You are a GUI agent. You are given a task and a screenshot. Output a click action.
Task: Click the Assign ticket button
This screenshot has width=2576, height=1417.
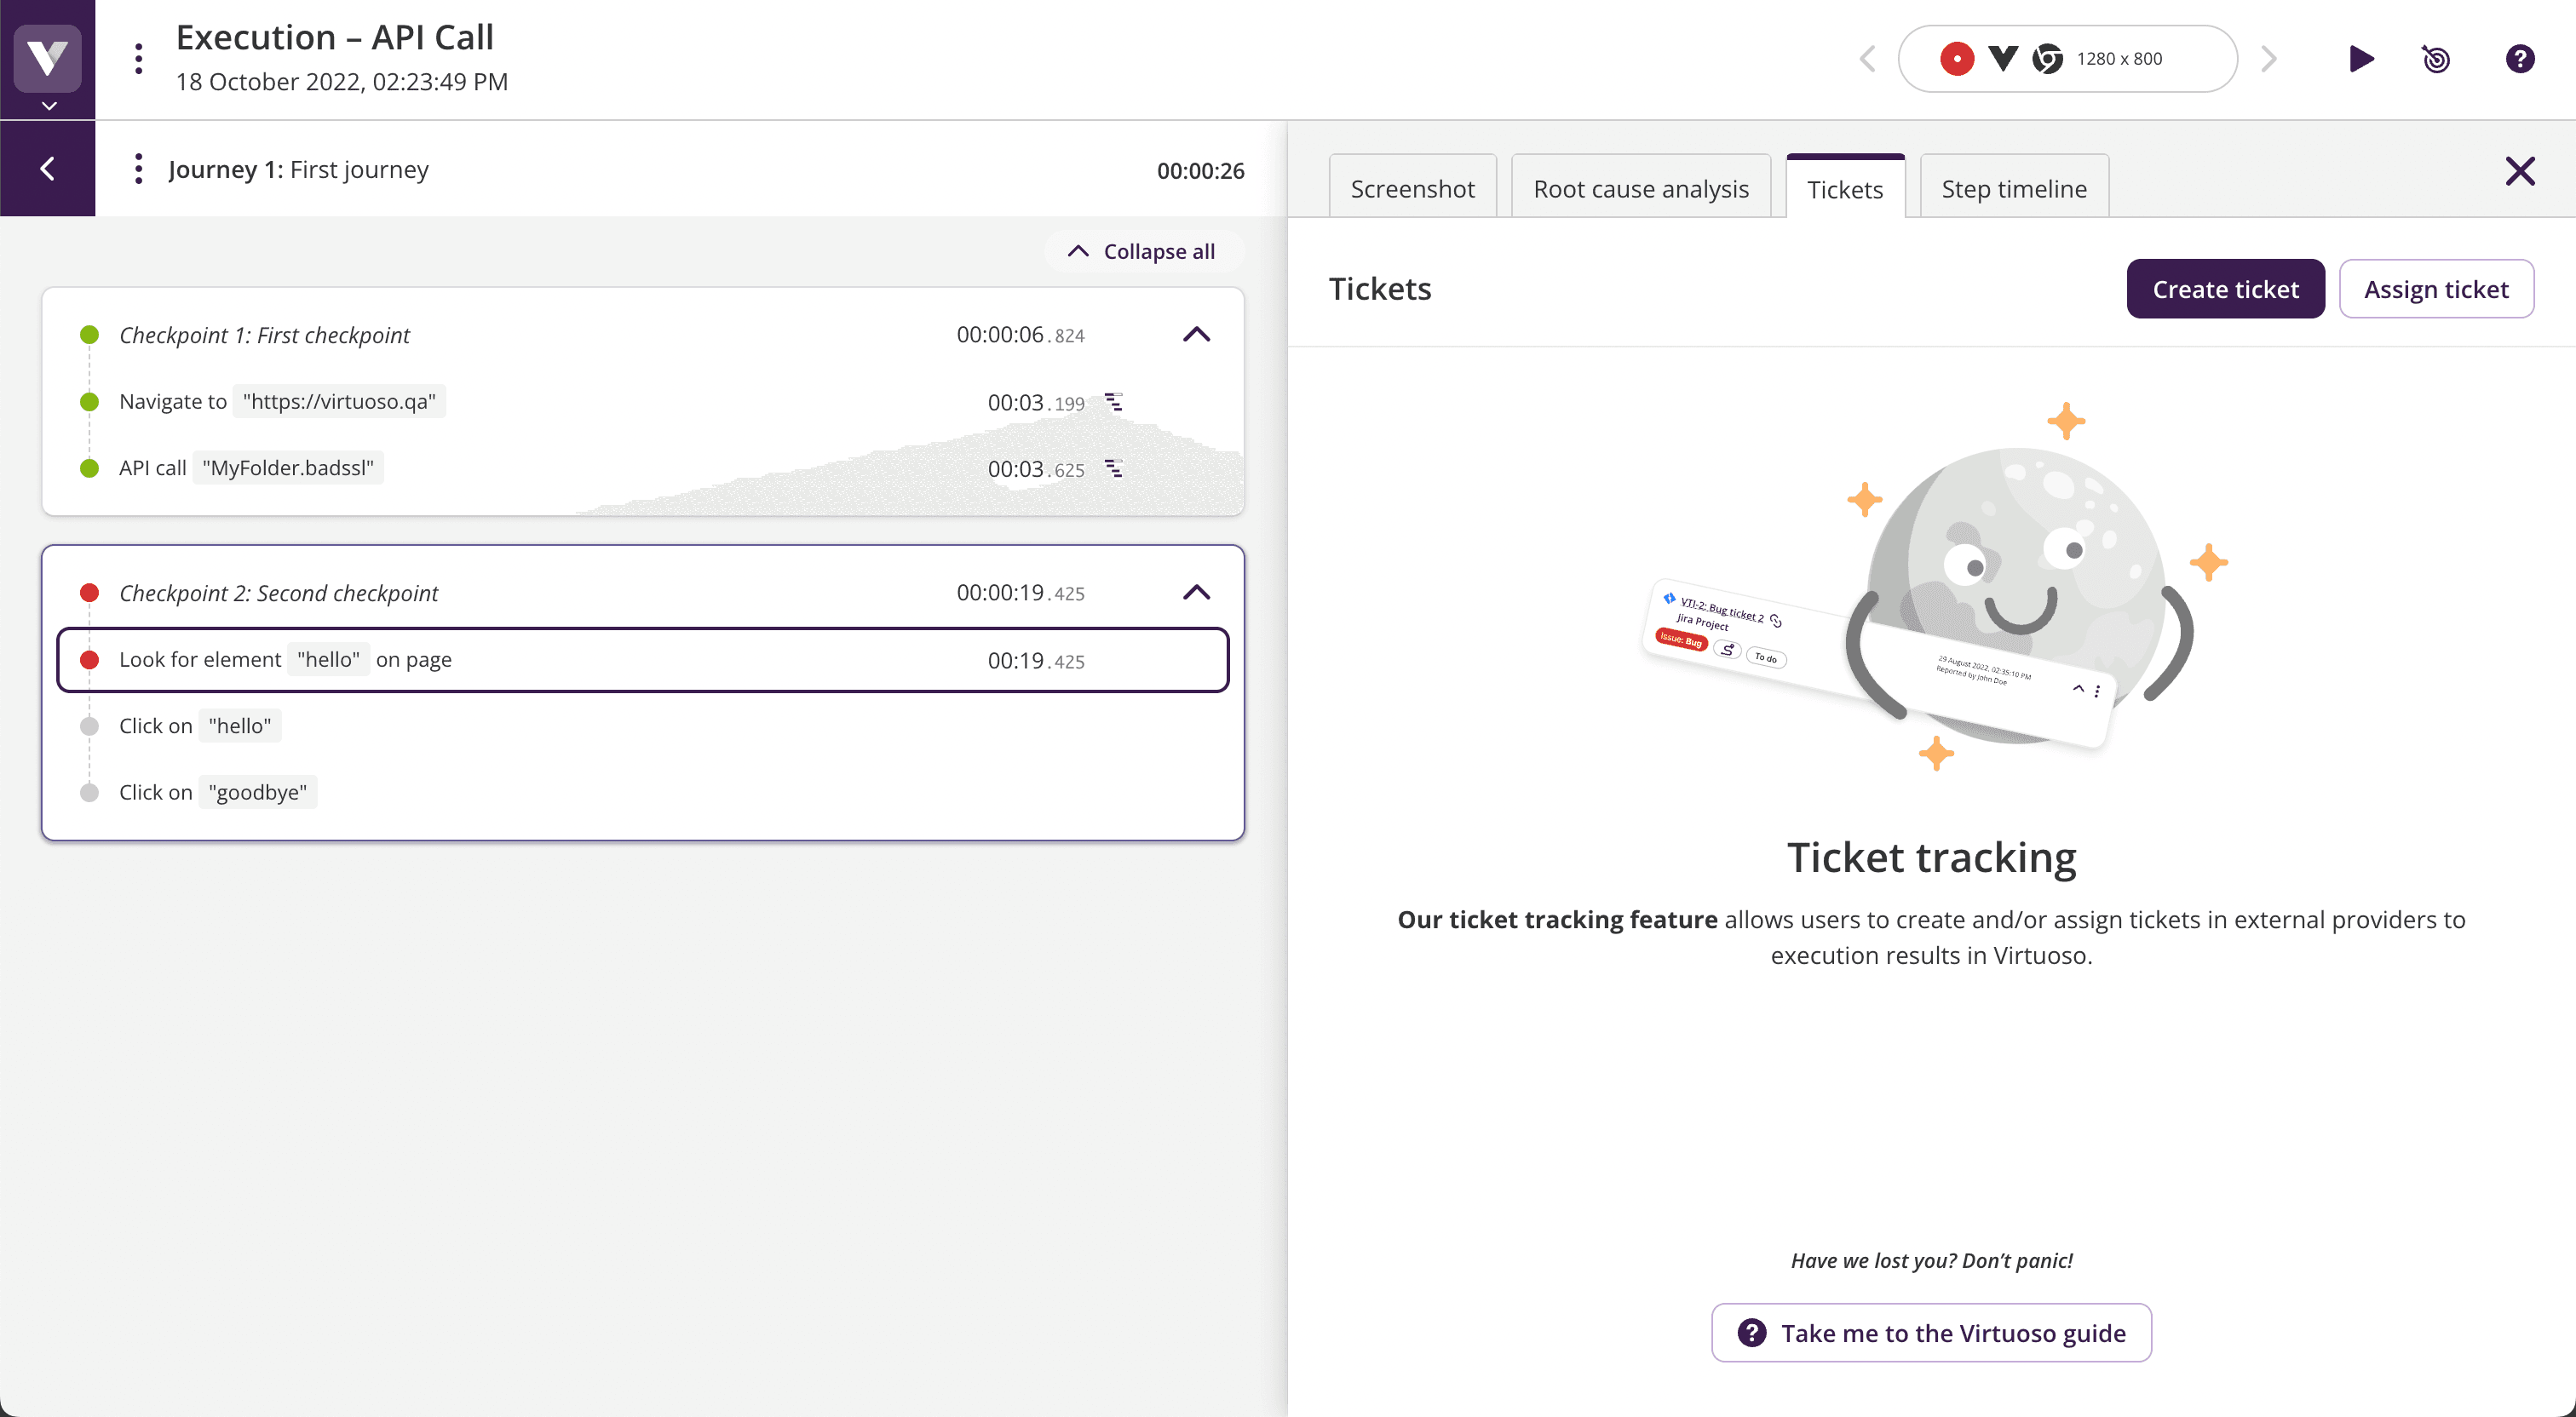[2437, 289]
